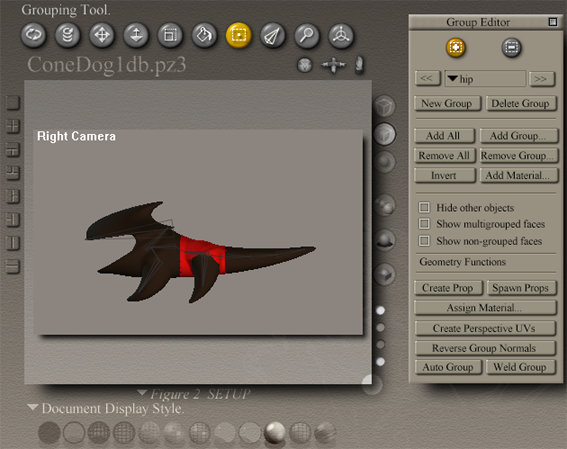Select the smooth shaded display style sphere
Viewport: 567px width, 449px height.
click(x=275, y=432)
